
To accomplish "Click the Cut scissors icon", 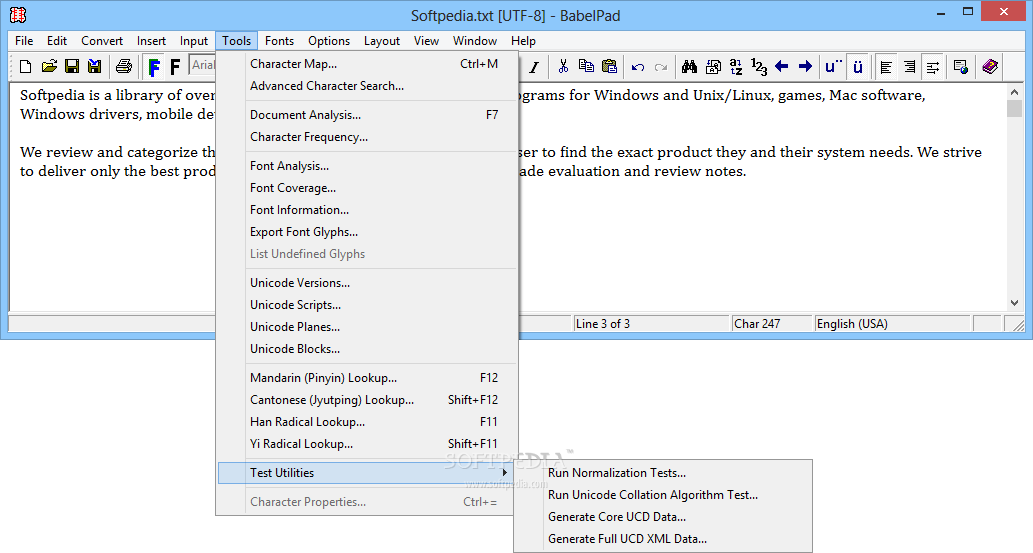I will [x=563, y=67].
